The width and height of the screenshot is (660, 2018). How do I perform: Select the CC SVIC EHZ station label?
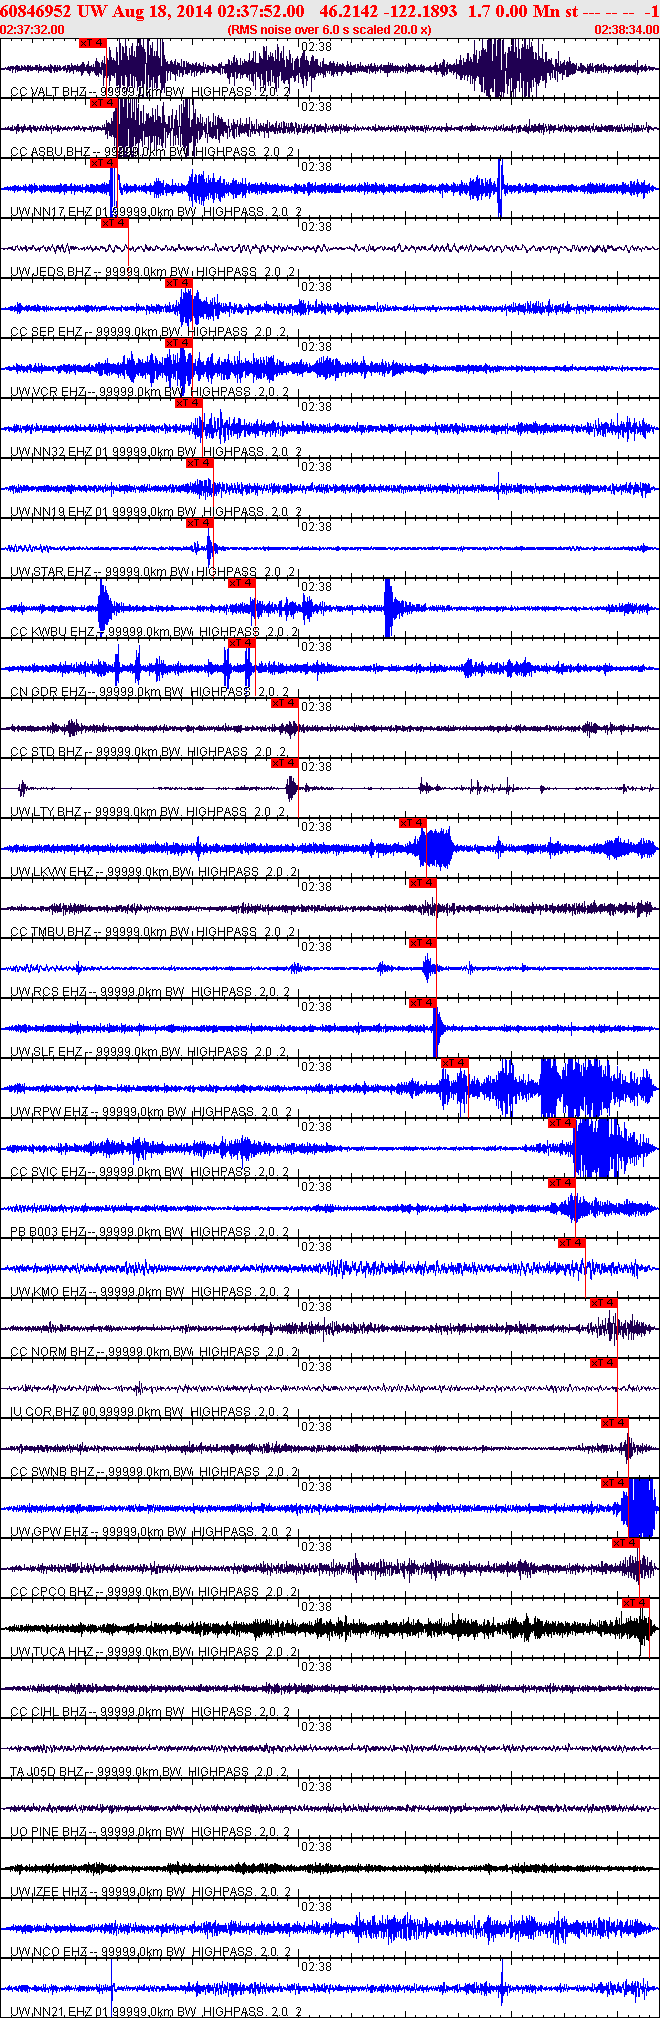(x=152, y=1172)
